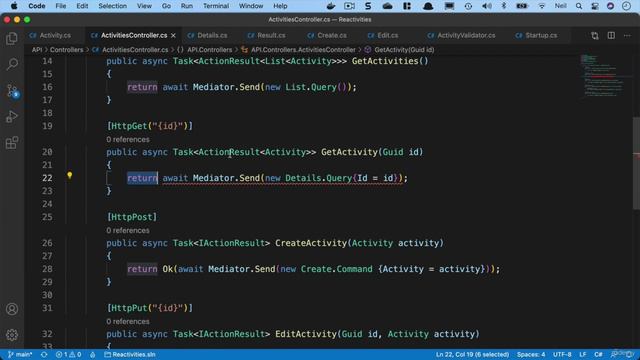Open the Code menu
The height and width of the screenshot is (360, 640).
(x=37, y=6)
